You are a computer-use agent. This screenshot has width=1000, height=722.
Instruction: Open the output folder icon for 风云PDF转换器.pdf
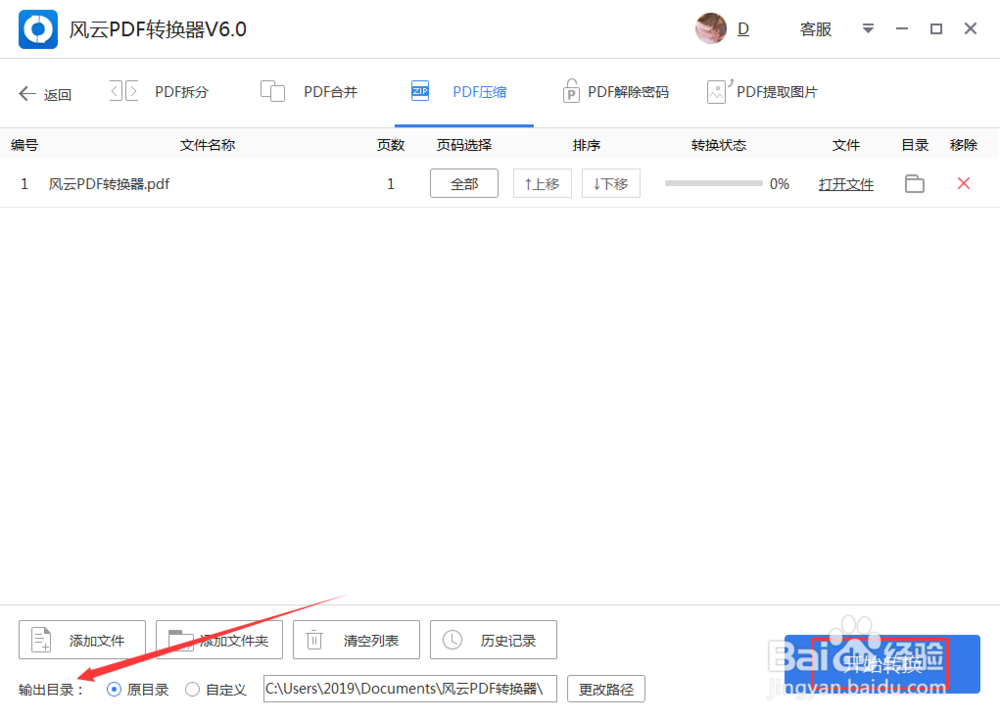coord(913,184)
